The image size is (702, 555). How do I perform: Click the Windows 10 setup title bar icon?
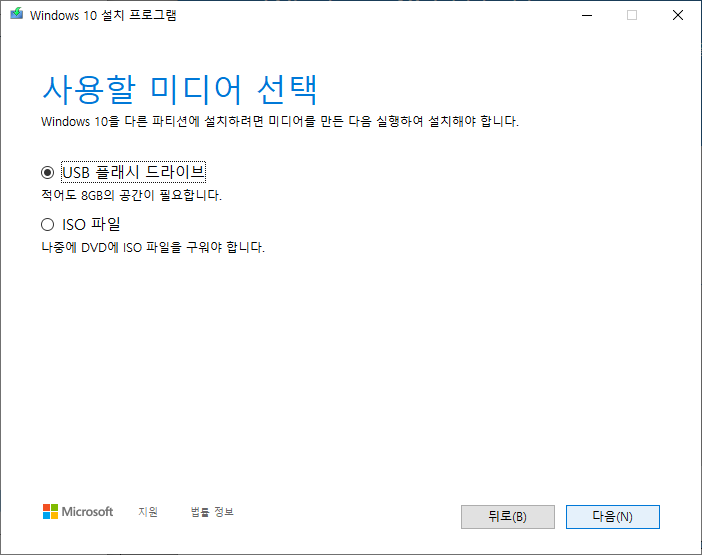coord(17,14)
